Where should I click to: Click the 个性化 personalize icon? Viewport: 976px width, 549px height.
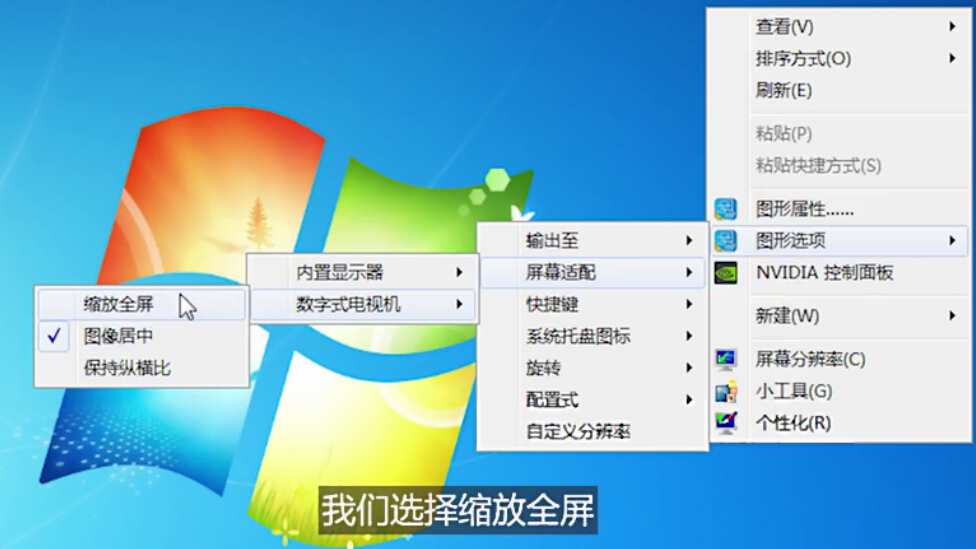pyautogui.click(x=726, y=423)
